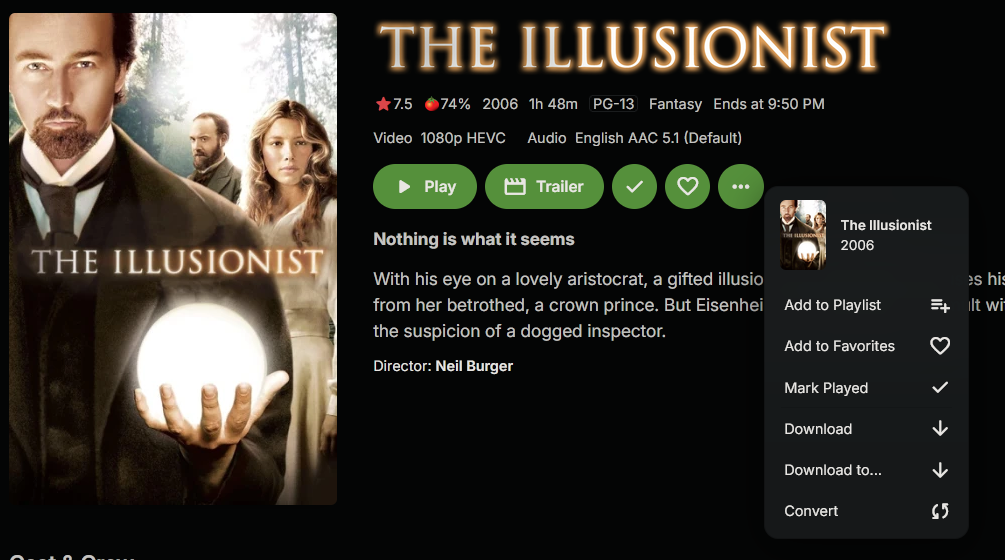
Task: Click the convert sync arrows icon
Action: click(x=940, y=511)
